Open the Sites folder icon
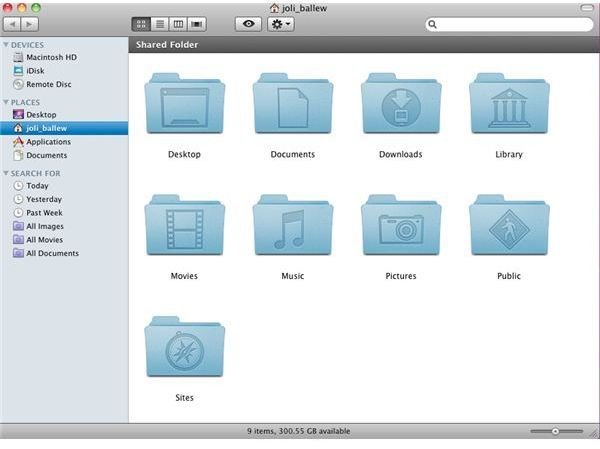Screen dimensions: 600x449 coord(184,347)
